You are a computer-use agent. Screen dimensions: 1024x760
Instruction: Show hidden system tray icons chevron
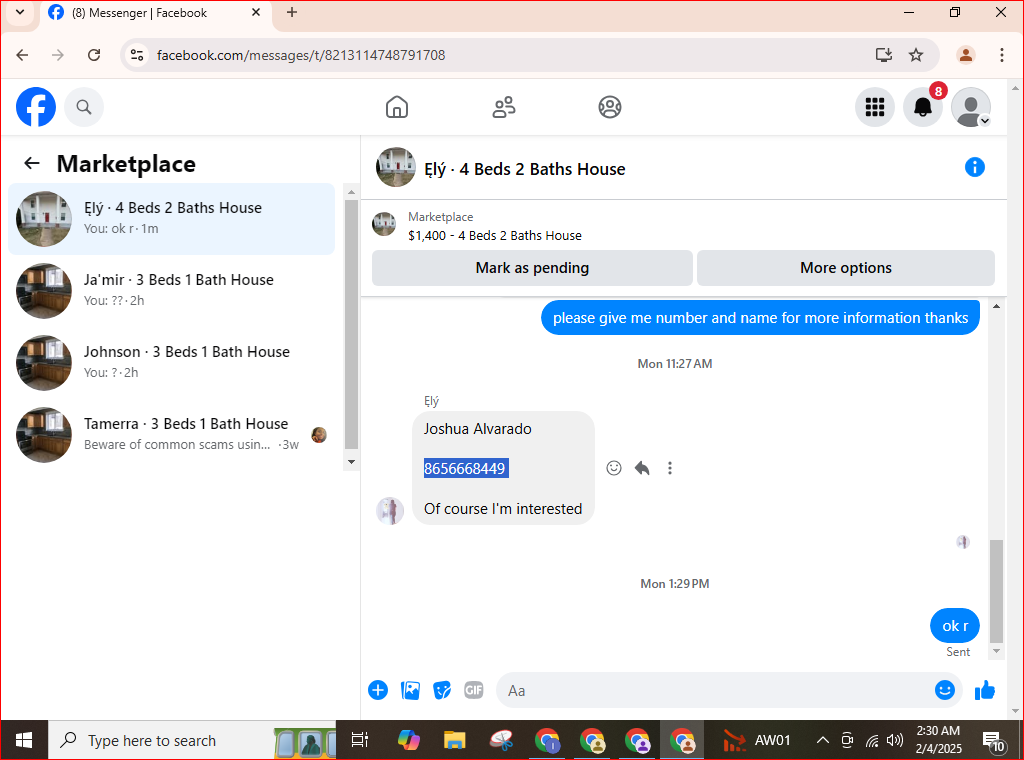[x=823, y=740]
